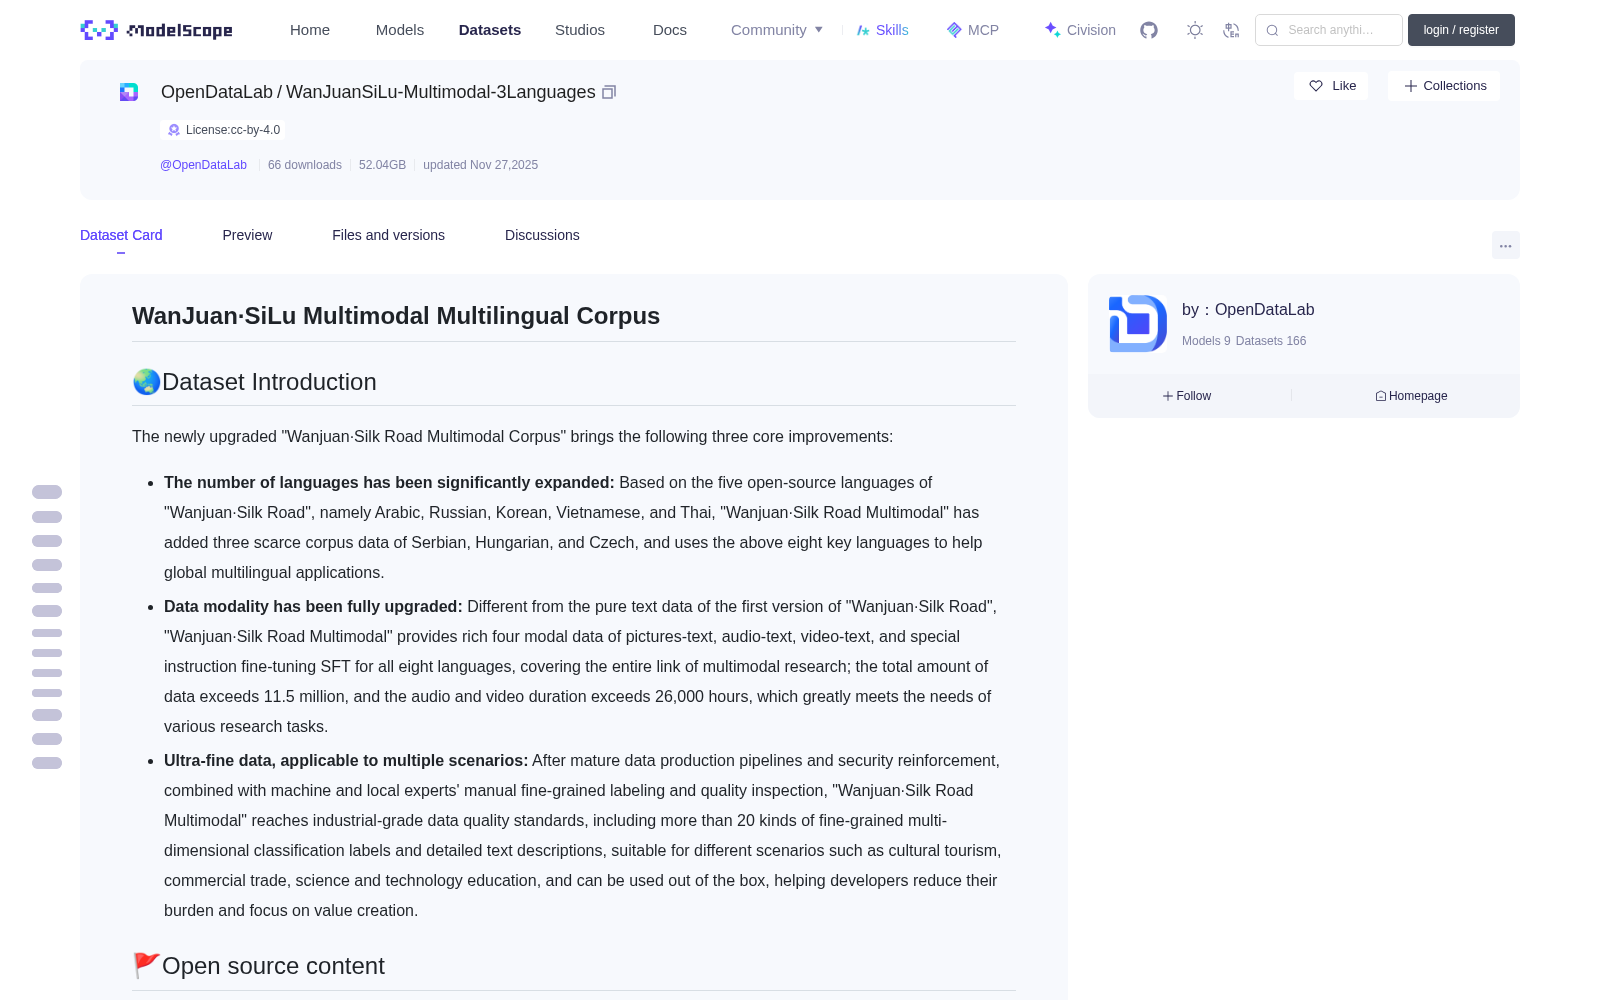Open the ModelScope logo homepage
Screen dimensions: 1600x1000
click(157, 30)
